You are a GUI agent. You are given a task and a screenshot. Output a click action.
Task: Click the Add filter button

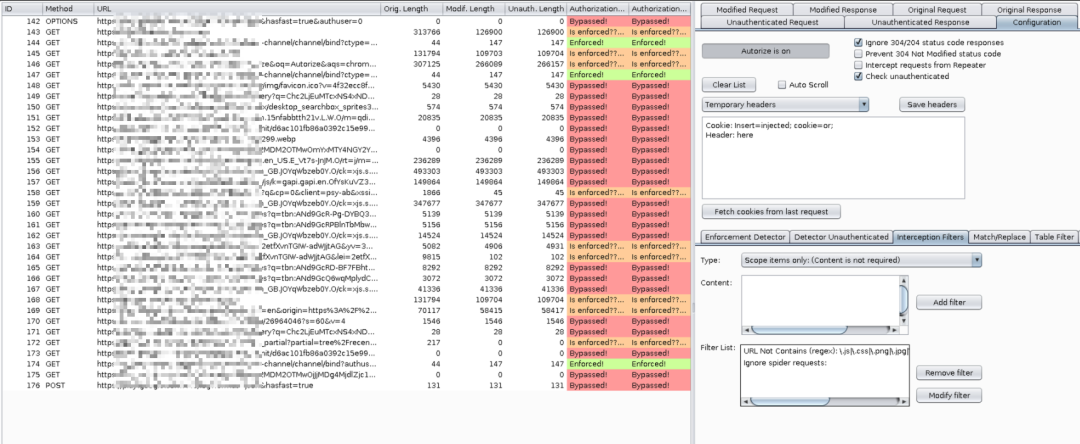click(x=948, y=303)
